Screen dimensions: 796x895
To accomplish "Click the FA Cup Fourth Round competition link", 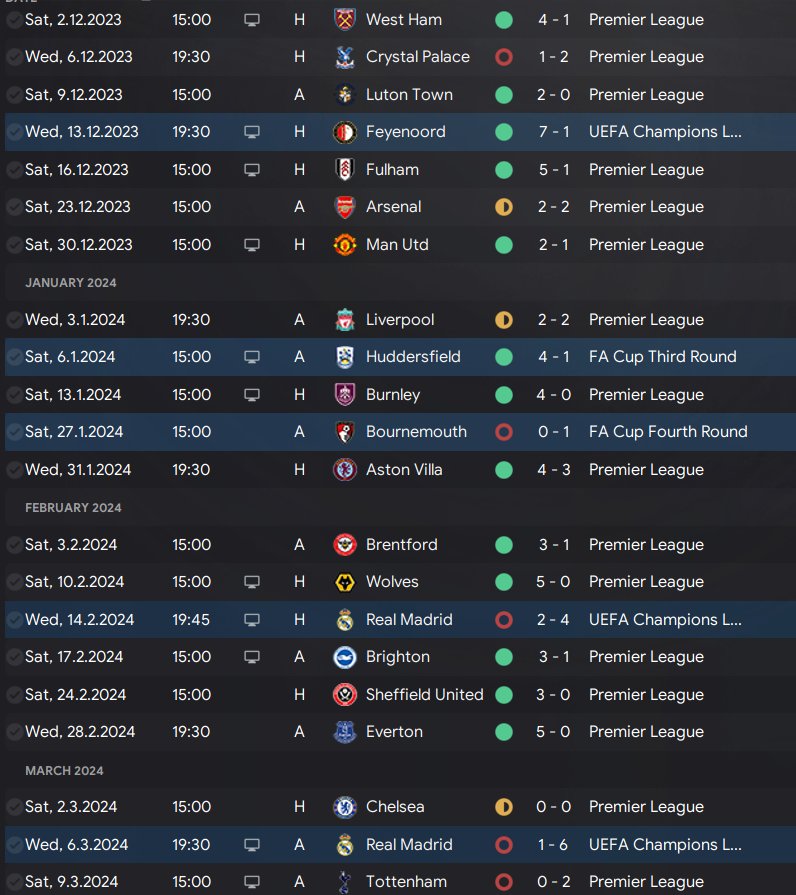I will (667, 432).
